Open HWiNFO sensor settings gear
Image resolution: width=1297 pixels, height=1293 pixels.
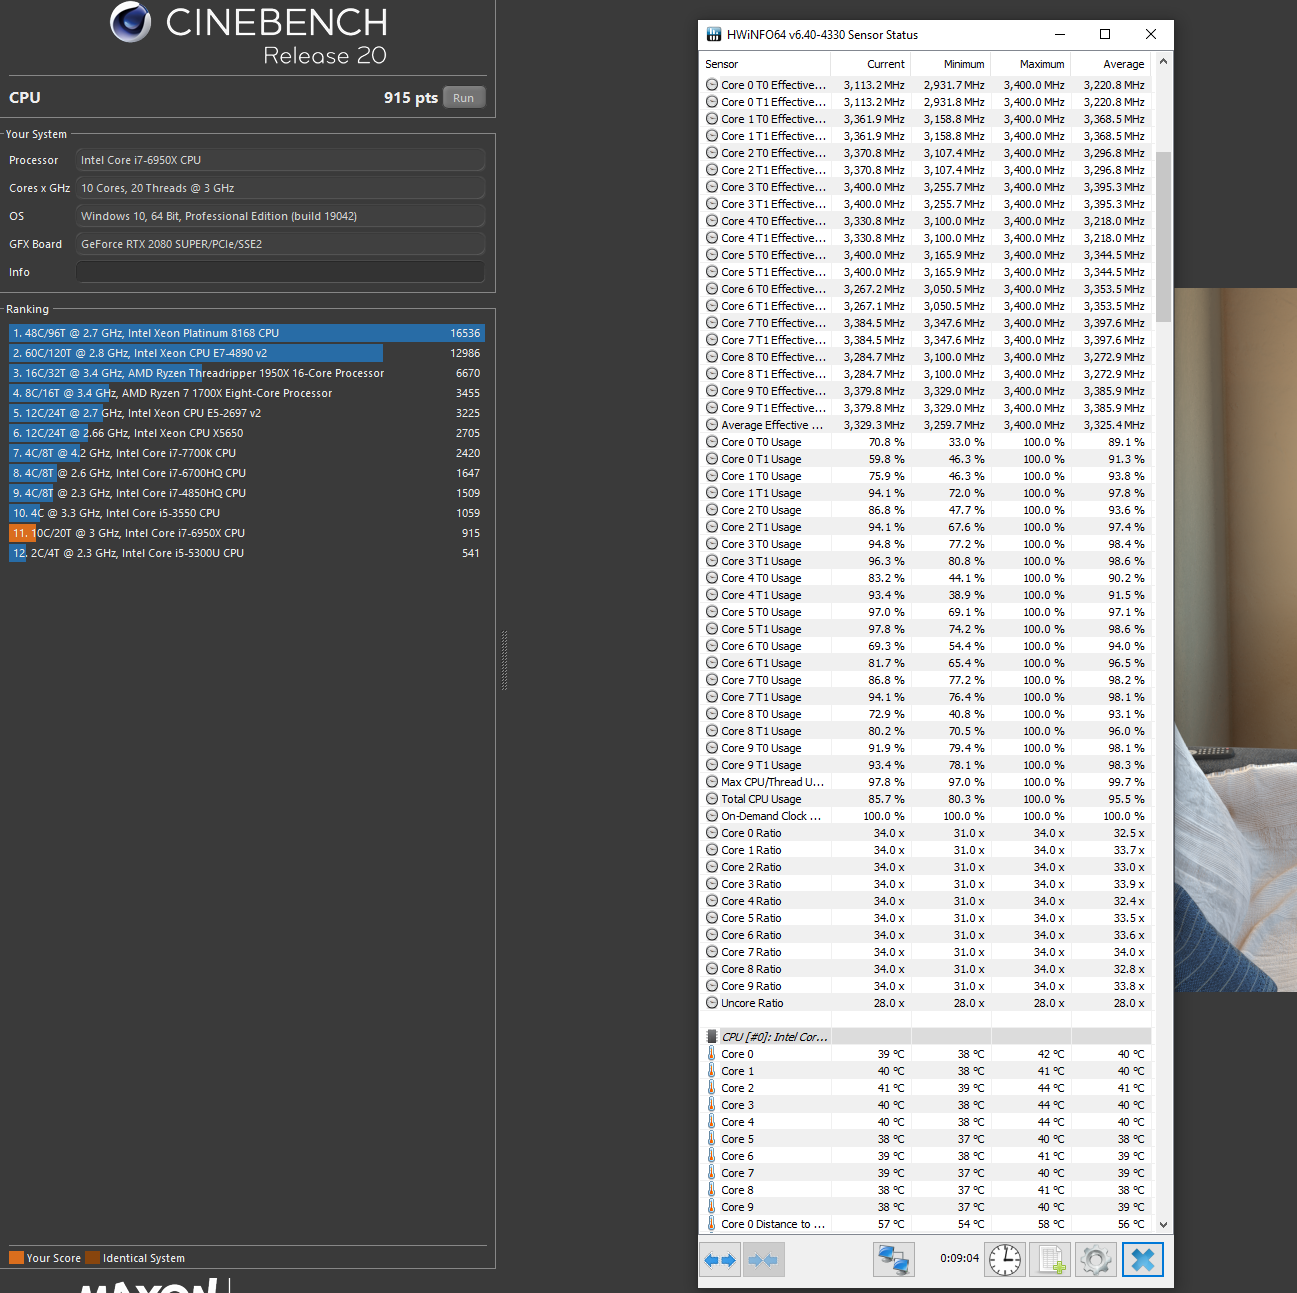(x=1096, y=1260)
